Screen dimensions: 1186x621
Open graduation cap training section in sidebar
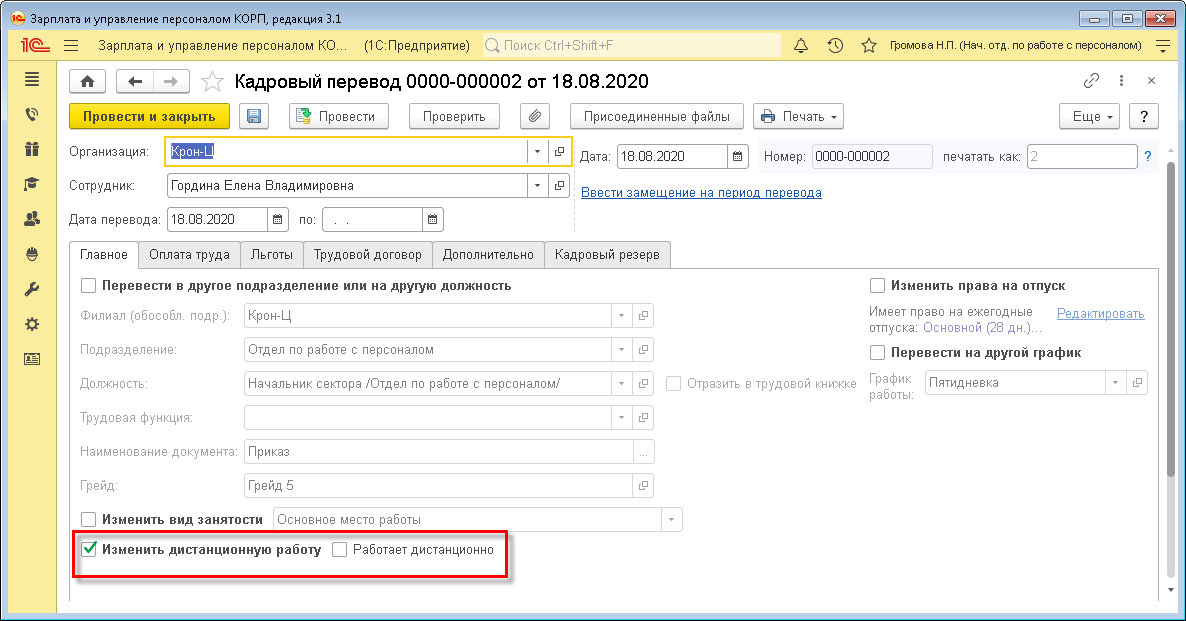(x=32, y=184)
